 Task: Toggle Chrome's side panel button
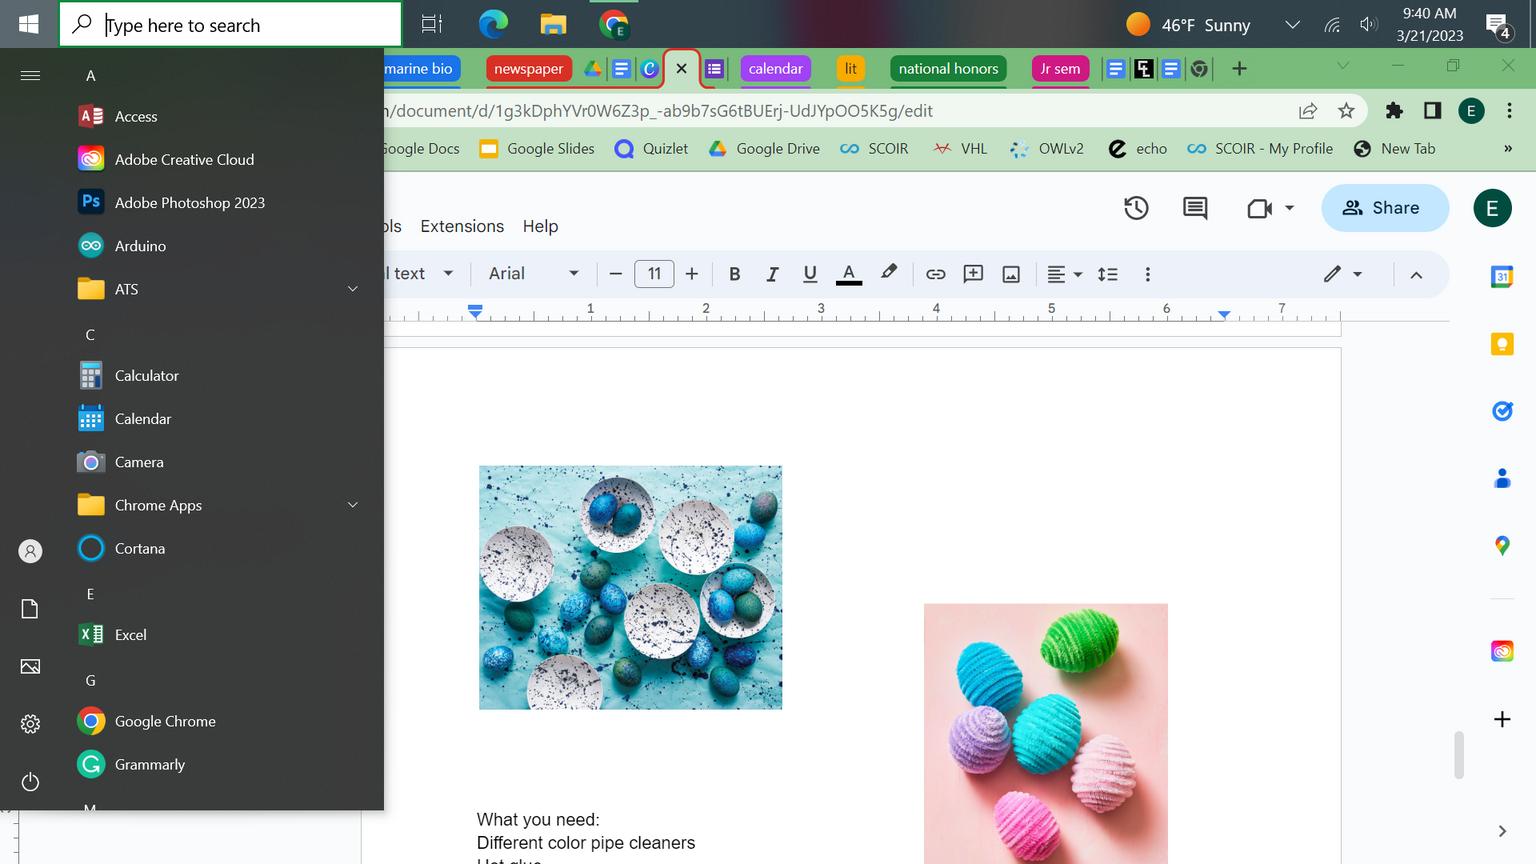[x=1432, y=111]
